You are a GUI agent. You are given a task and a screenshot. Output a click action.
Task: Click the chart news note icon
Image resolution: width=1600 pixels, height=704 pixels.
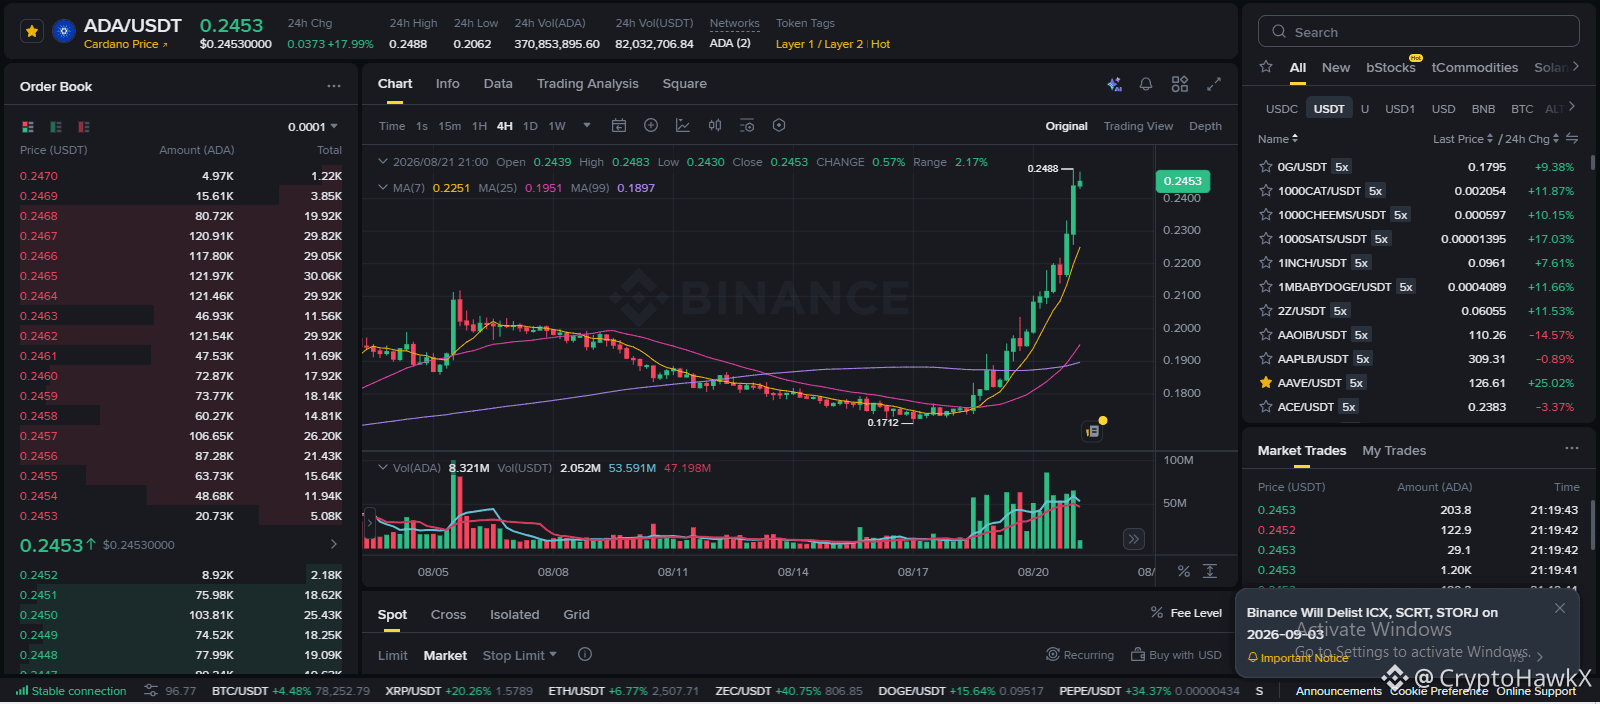tap(1093, 431)
